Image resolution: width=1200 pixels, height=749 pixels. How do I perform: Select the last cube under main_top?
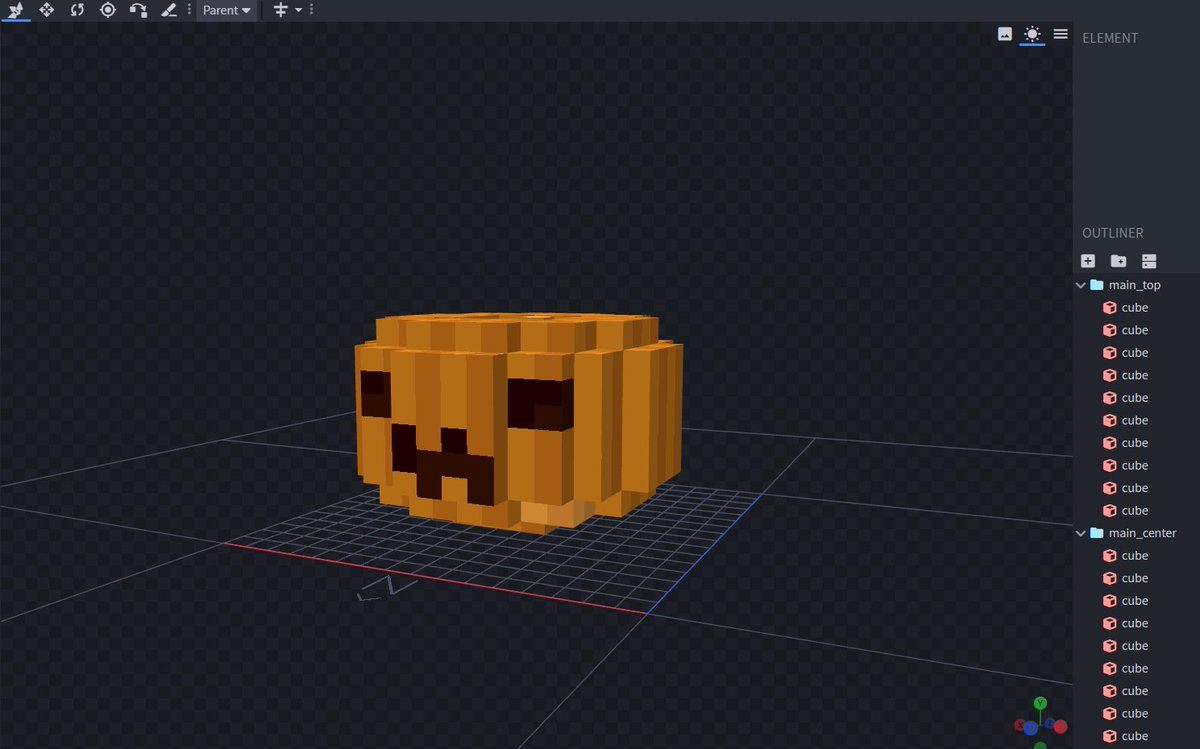[1137, 511]
